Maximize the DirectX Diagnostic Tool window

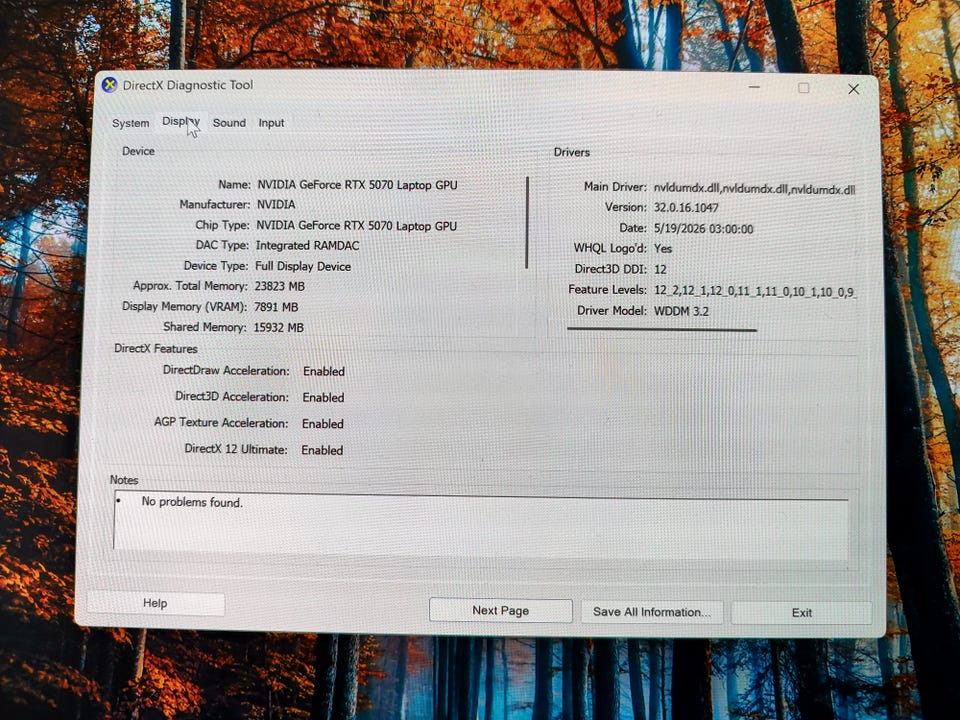point(804,88)
